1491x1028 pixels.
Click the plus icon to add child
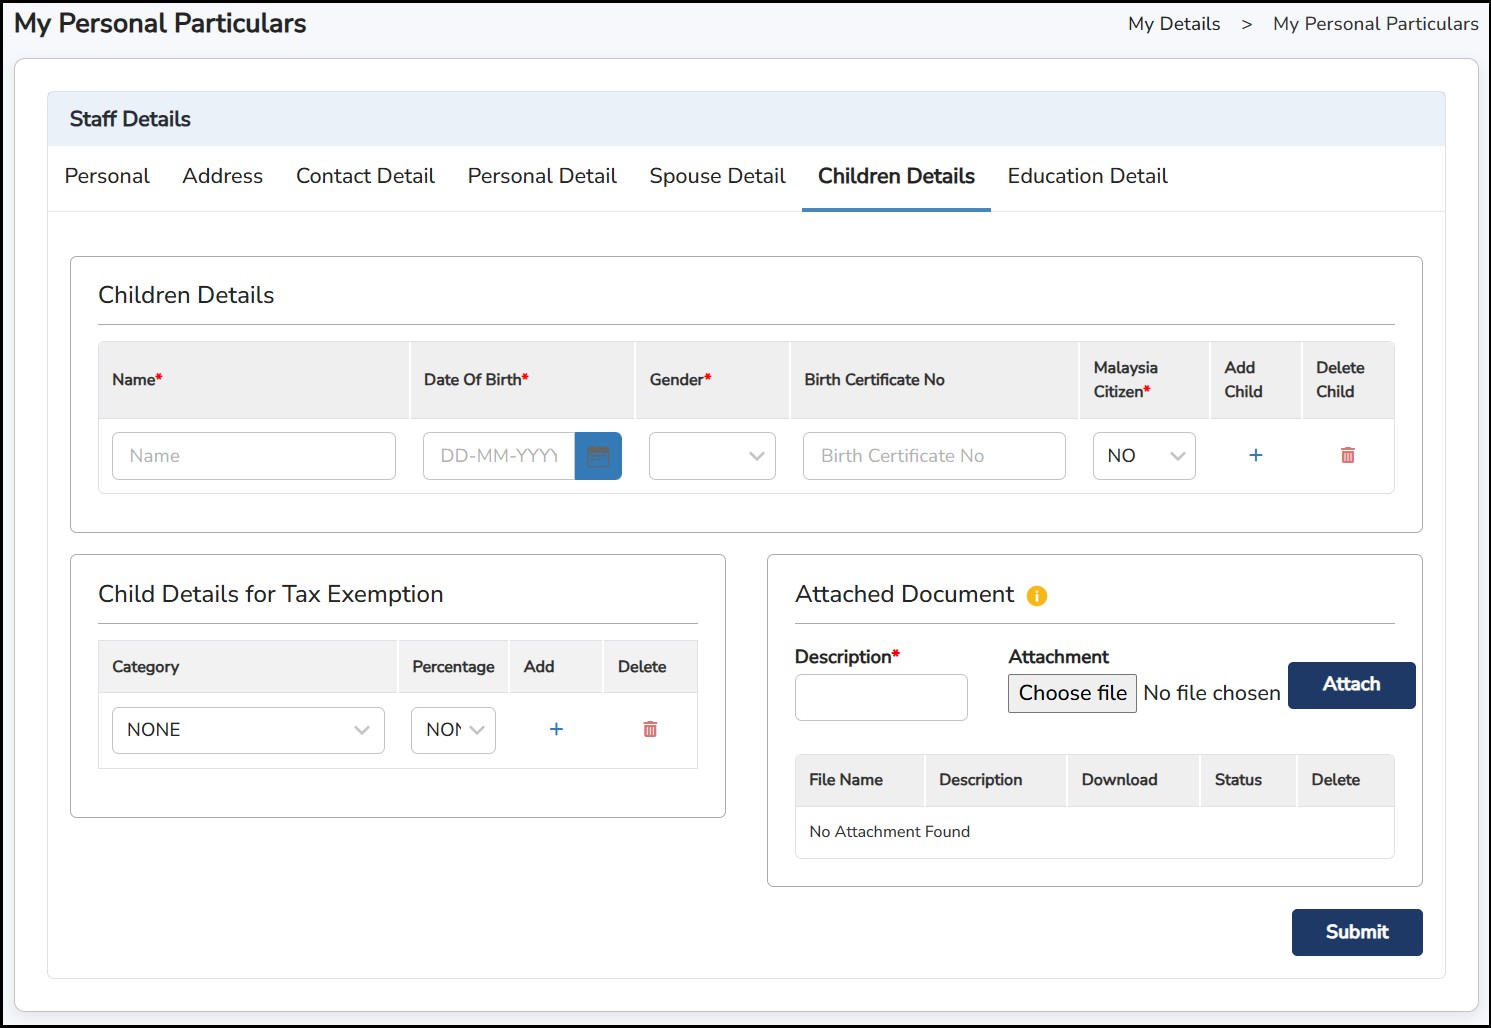click(x=1256, y=455)
